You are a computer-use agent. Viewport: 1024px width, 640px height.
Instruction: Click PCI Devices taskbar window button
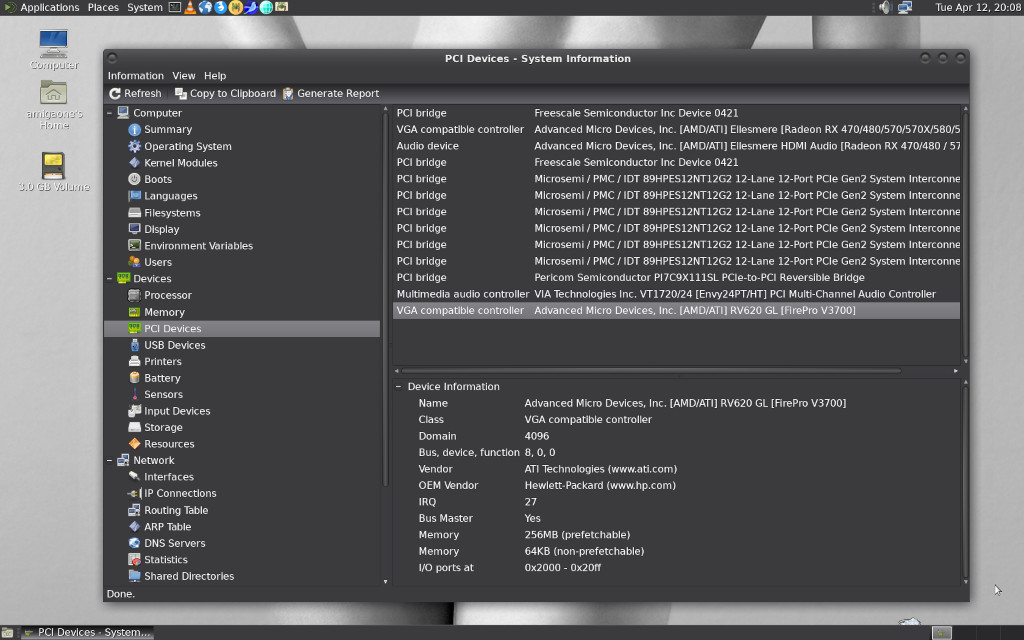pos(86,632)
